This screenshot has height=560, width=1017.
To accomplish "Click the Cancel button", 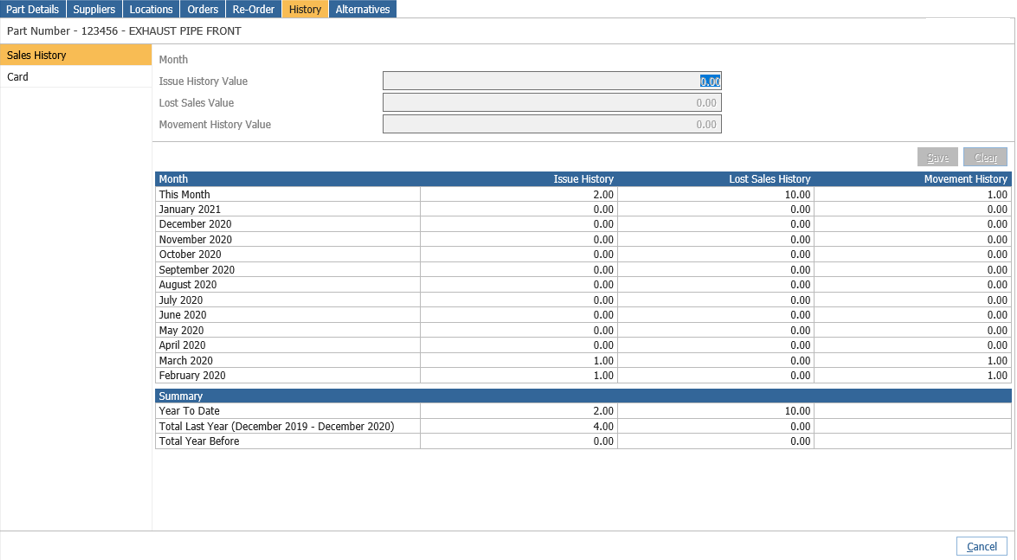I will point(981,546).
